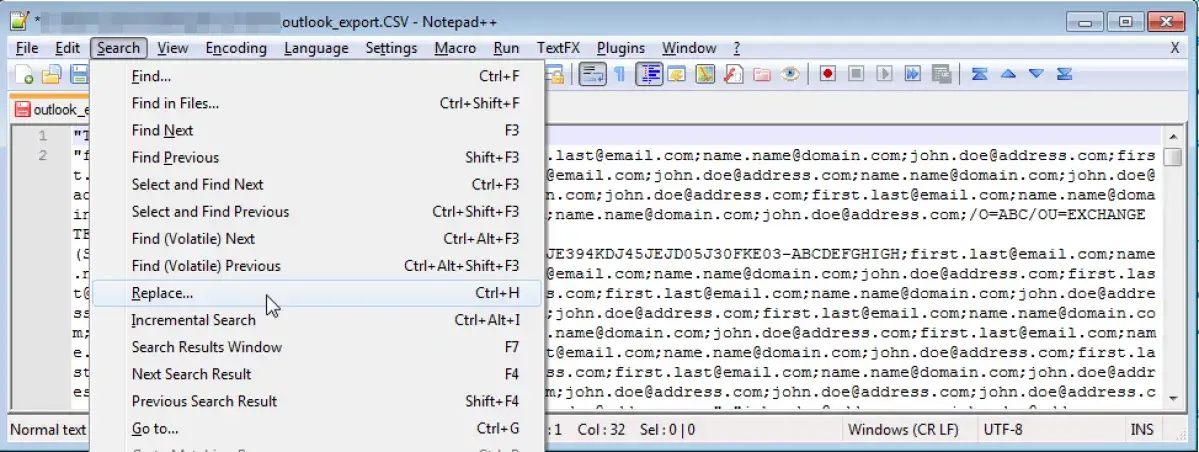Click line number 2 in the margin
This screenshot has height=452, width=1199.
coord(43,155)
